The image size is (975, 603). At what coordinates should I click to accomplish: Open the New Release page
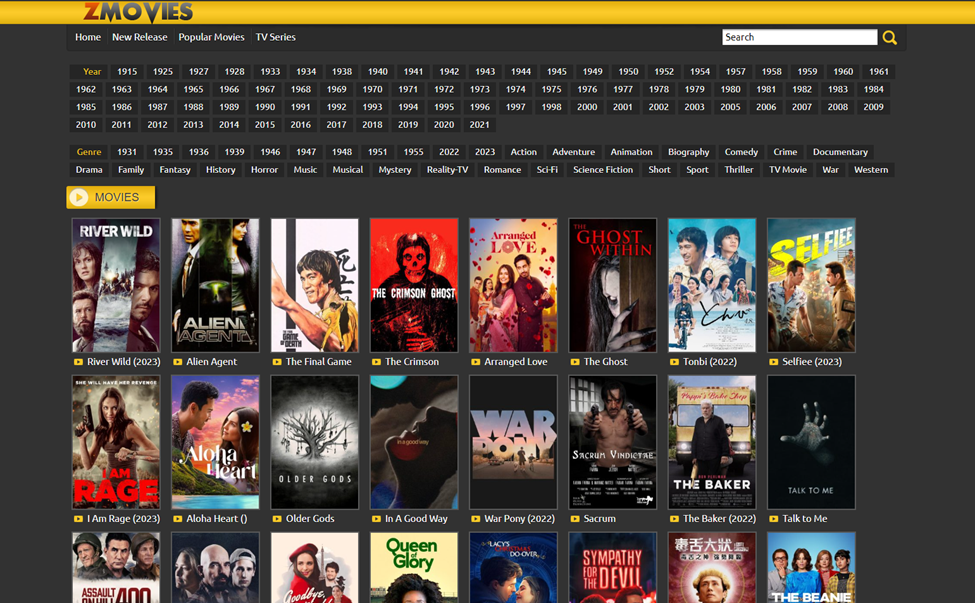140,37
